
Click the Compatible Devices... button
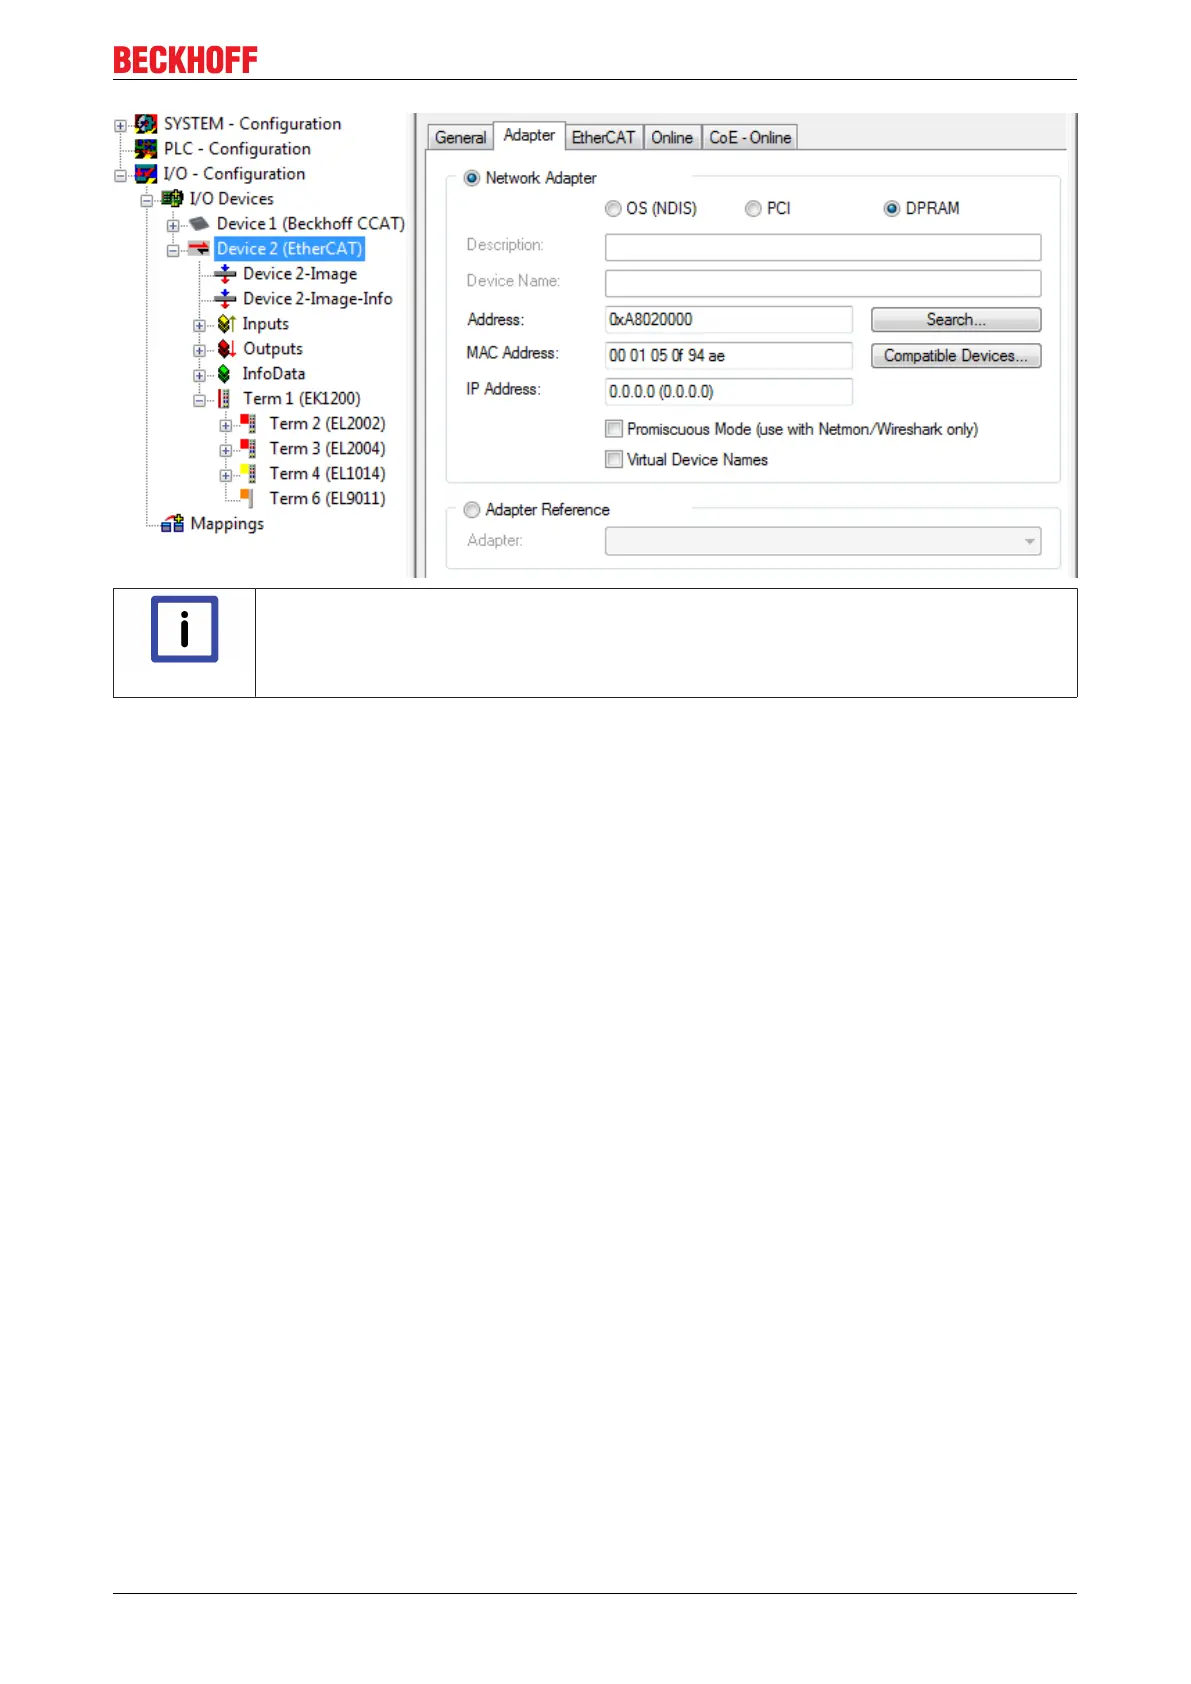coord(956,356)
